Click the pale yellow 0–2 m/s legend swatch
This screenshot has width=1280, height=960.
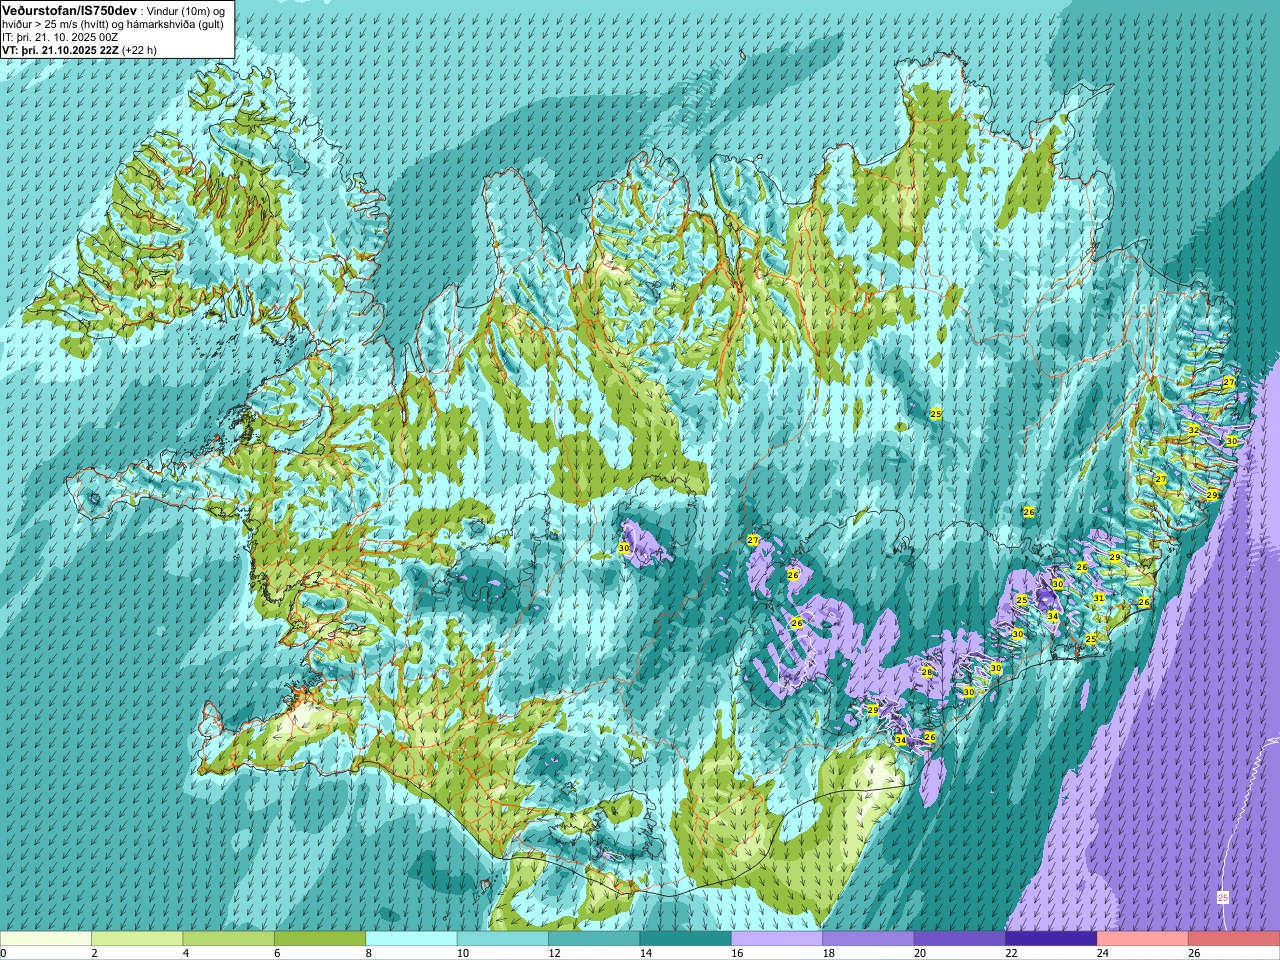[46, 939]
